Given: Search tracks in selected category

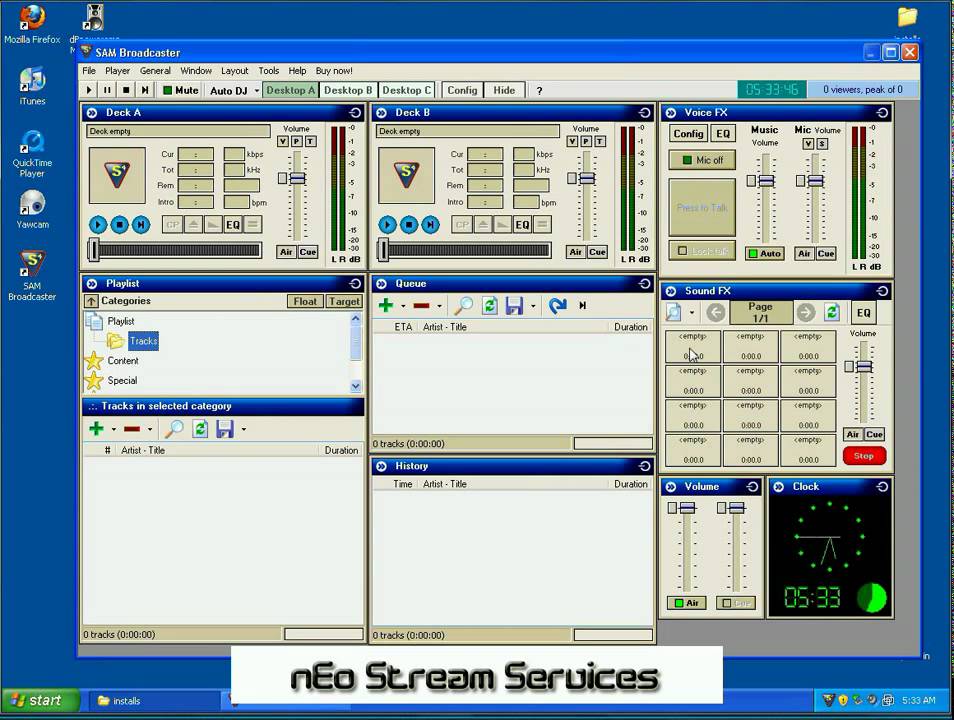Looking at the screenshot, I should pos(174,429).
